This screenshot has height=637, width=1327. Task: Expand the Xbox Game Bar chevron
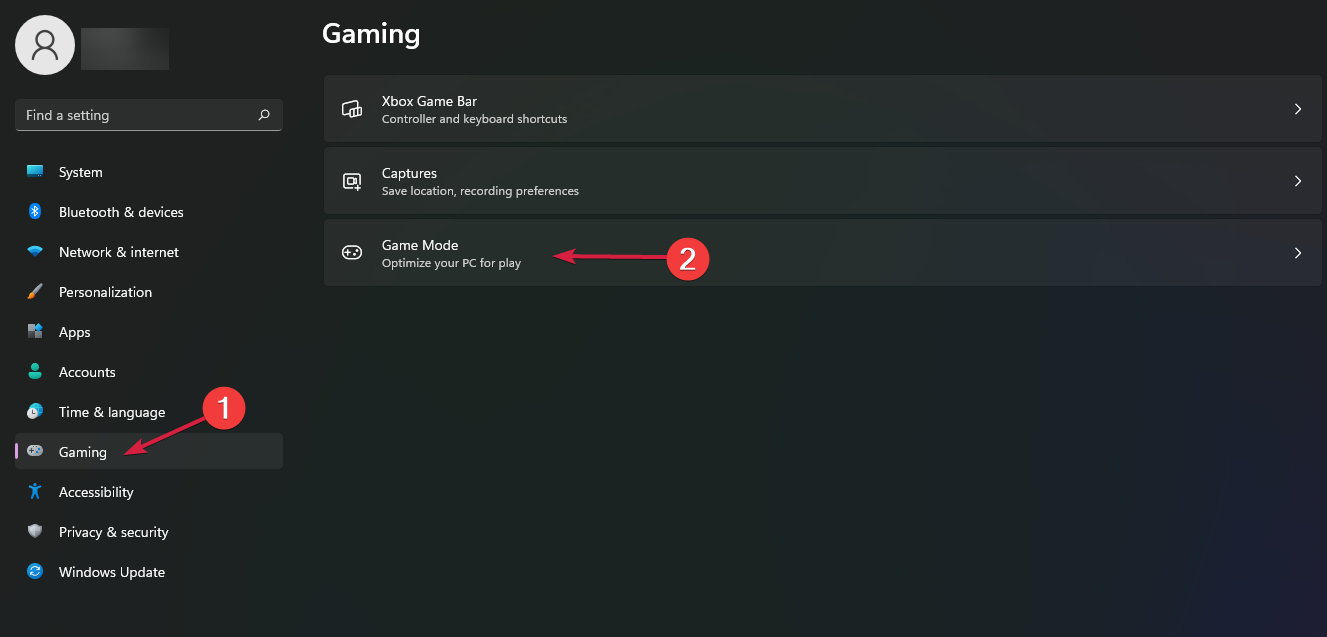coord(1298,109)
